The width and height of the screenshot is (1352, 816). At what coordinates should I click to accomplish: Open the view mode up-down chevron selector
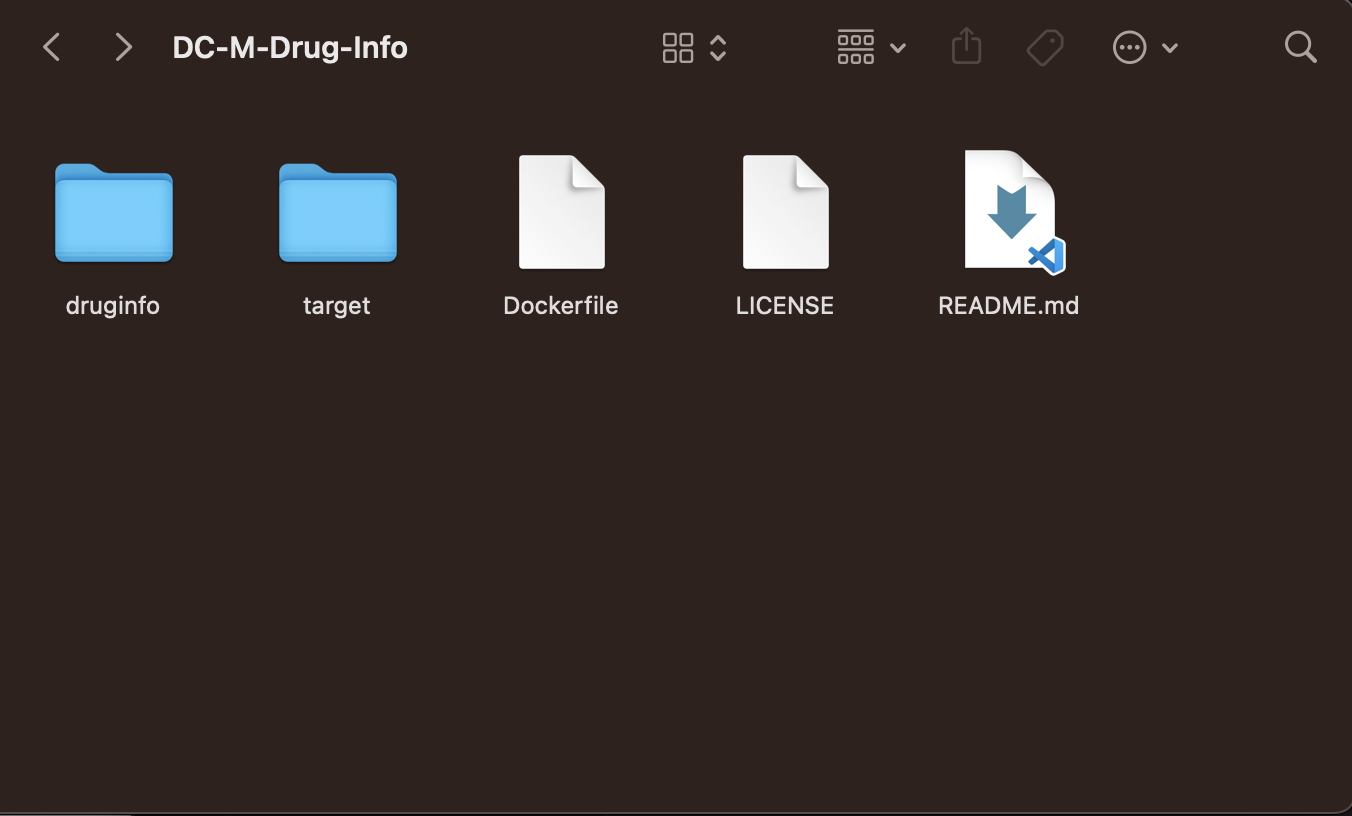(718, 47)
